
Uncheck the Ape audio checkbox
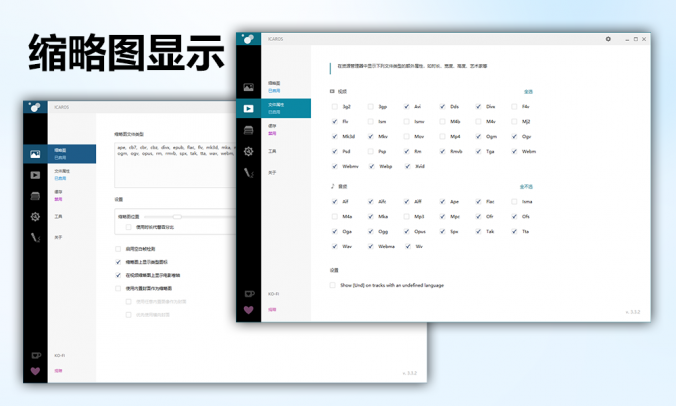click(442, 201)
